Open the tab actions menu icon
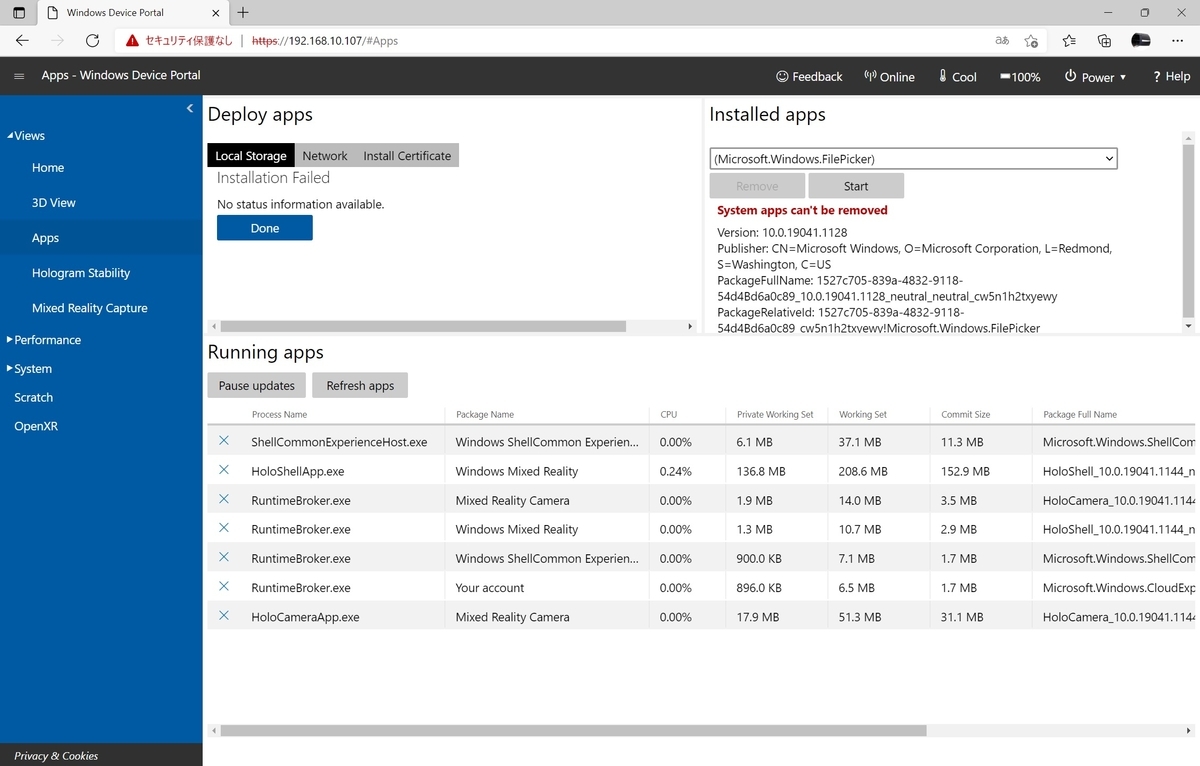Viewport: 1200px width, 766px height. coord(19,13)
